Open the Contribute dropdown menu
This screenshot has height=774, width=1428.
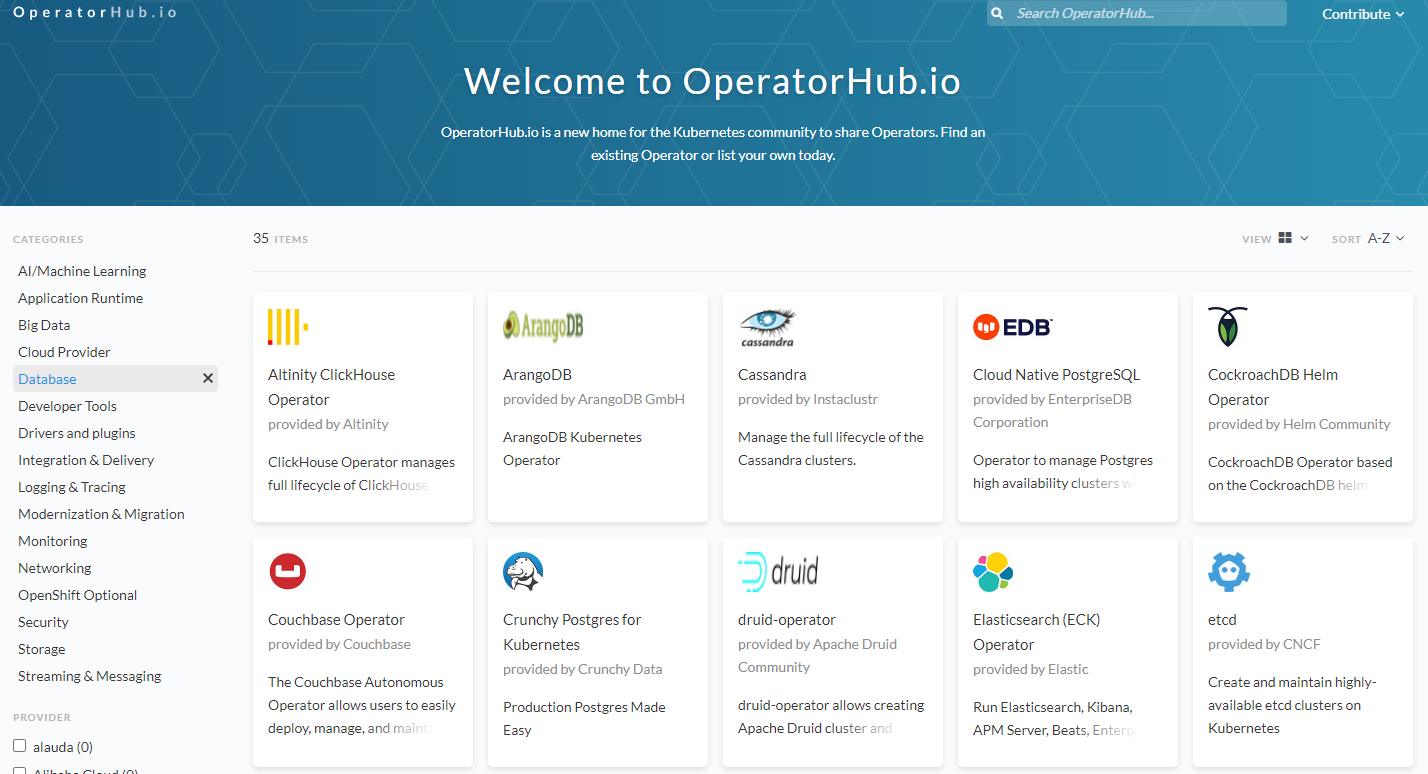pos(1362,13)
